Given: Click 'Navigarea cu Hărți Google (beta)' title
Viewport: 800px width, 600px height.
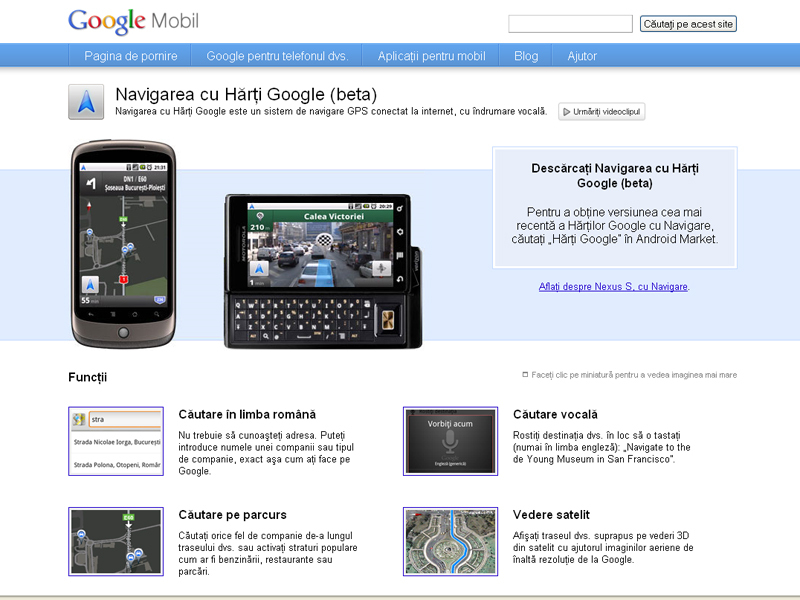Looking at the screenshot, I should [246, 94].
